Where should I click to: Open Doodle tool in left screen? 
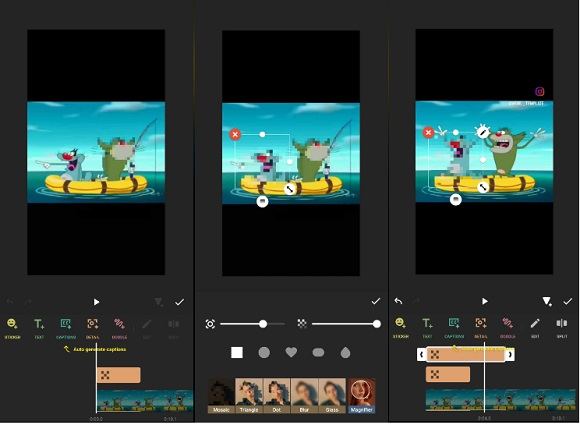[119, 328]
